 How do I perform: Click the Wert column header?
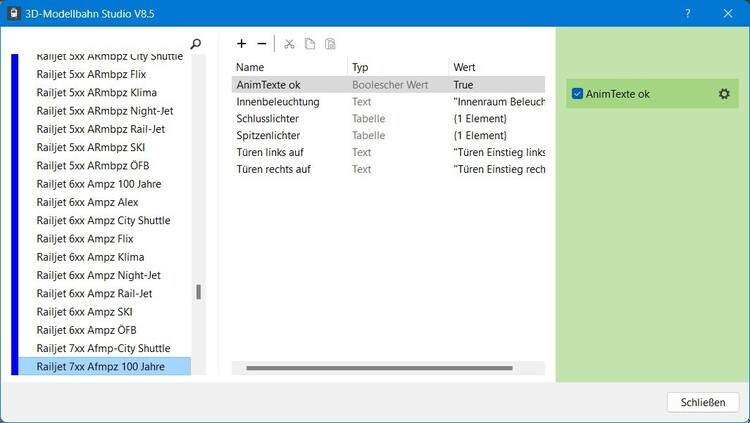point(497,67)
